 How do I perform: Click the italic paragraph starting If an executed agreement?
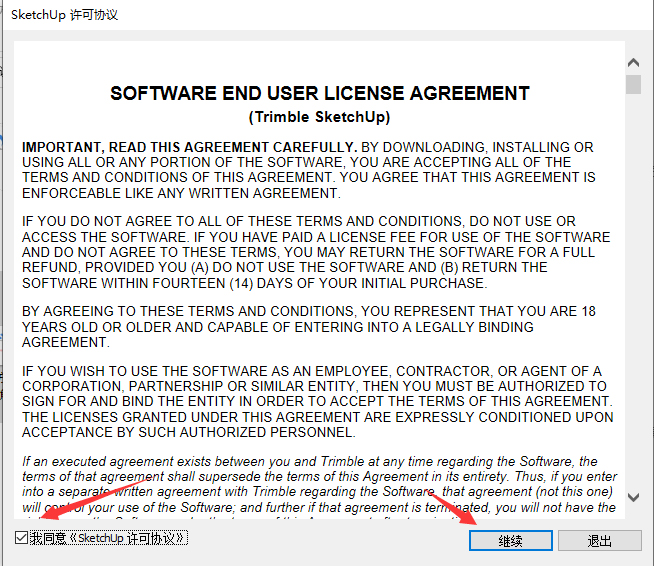click(x=319, y=487)
